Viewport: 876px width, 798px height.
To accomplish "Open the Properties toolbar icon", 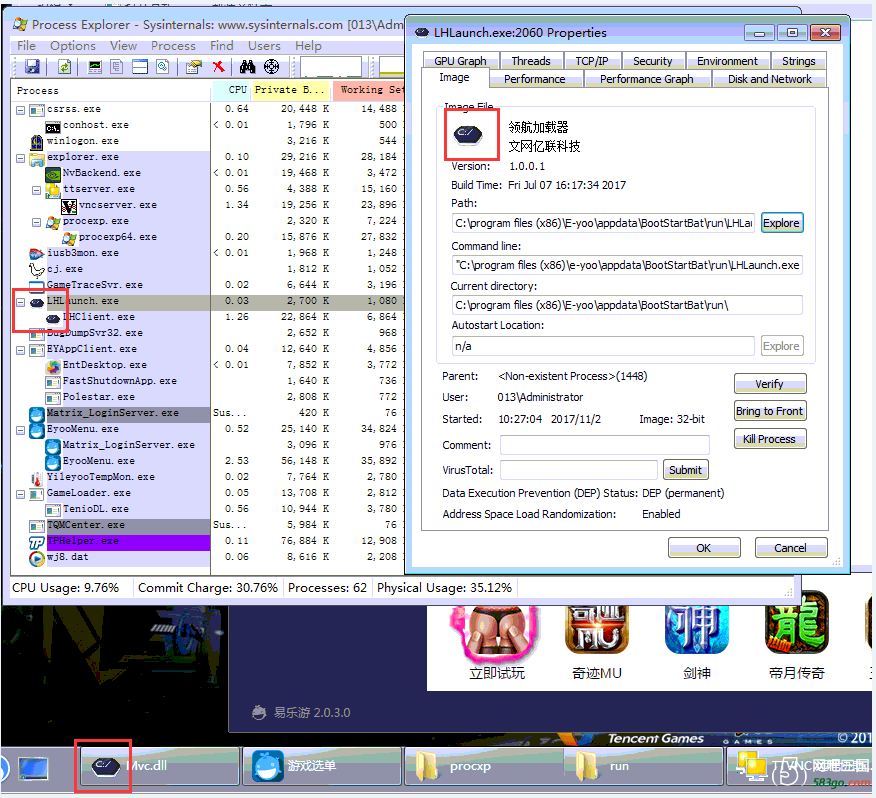I will tap(194, 67).
